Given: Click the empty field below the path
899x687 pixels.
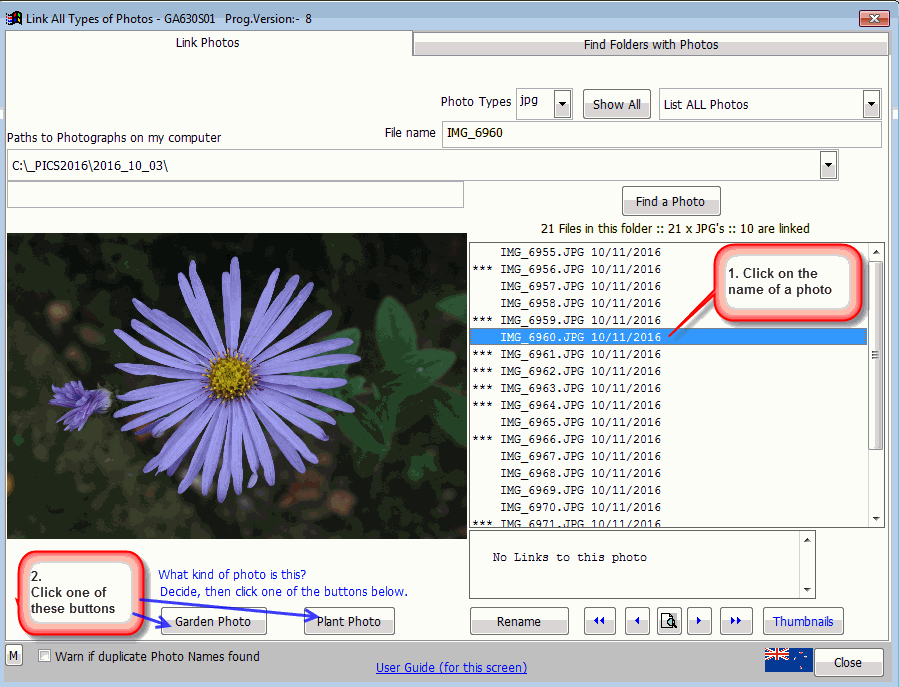Looking at the screenshot, I should point(235,195).
